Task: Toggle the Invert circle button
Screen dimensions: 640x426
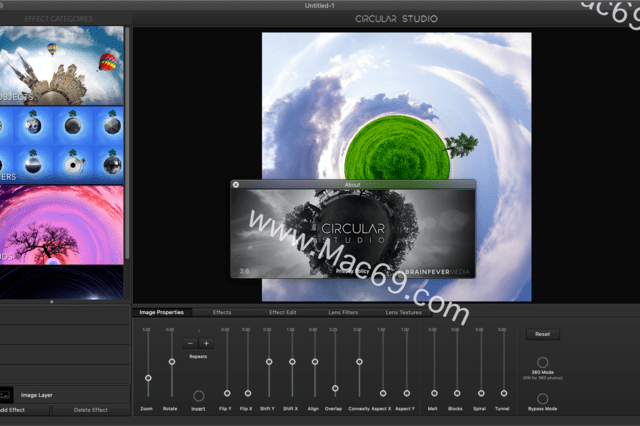Action: click(199, 396)
